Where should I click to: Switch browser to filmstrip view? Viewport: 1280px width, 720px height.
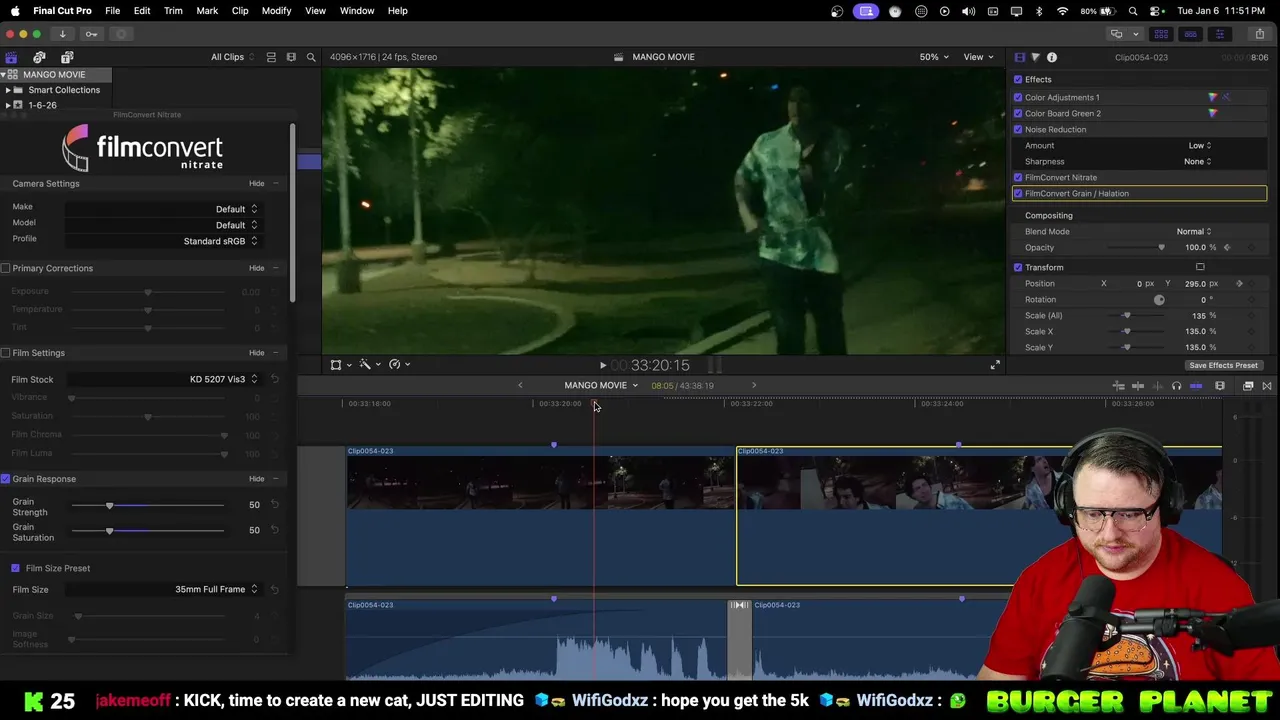tap(291, 57)
